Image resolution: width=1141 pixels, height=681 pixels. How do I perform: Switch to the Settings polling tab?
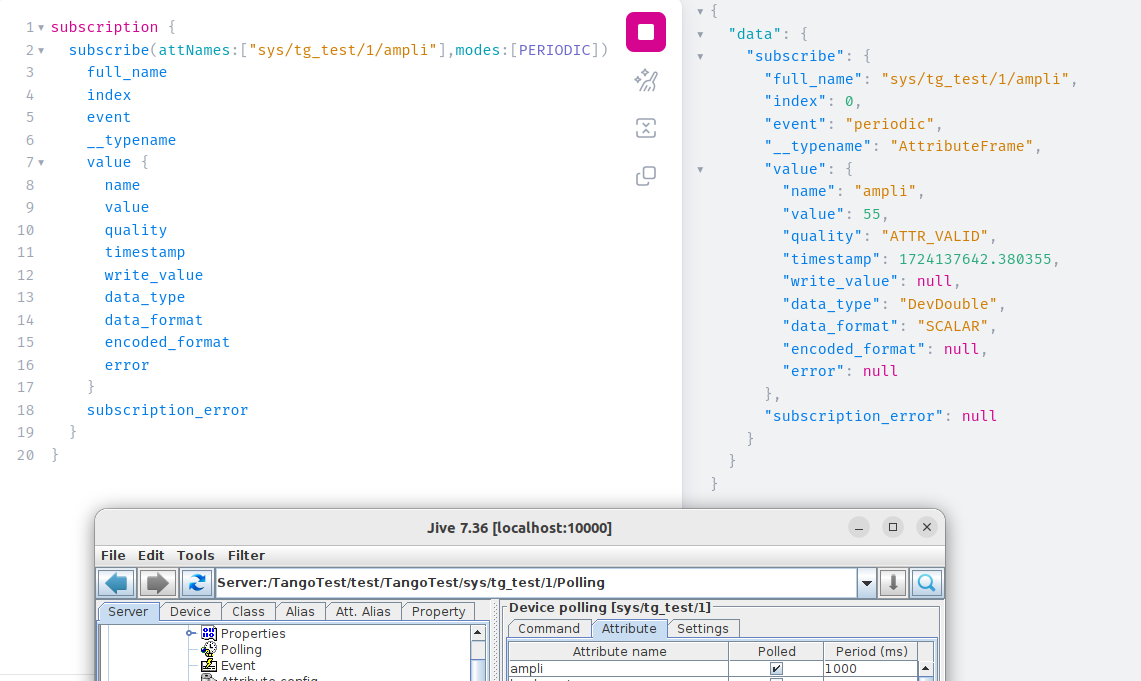point(703,628)
